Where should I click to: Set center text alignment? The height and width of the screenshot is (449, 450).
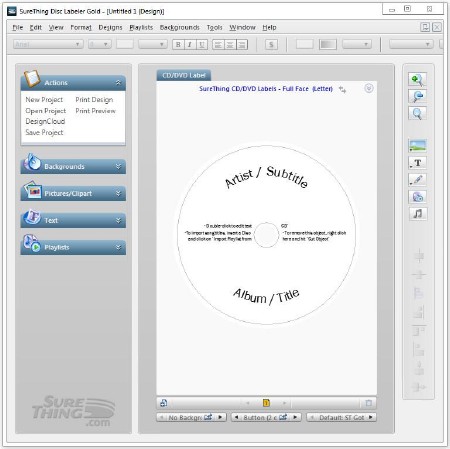230,44
